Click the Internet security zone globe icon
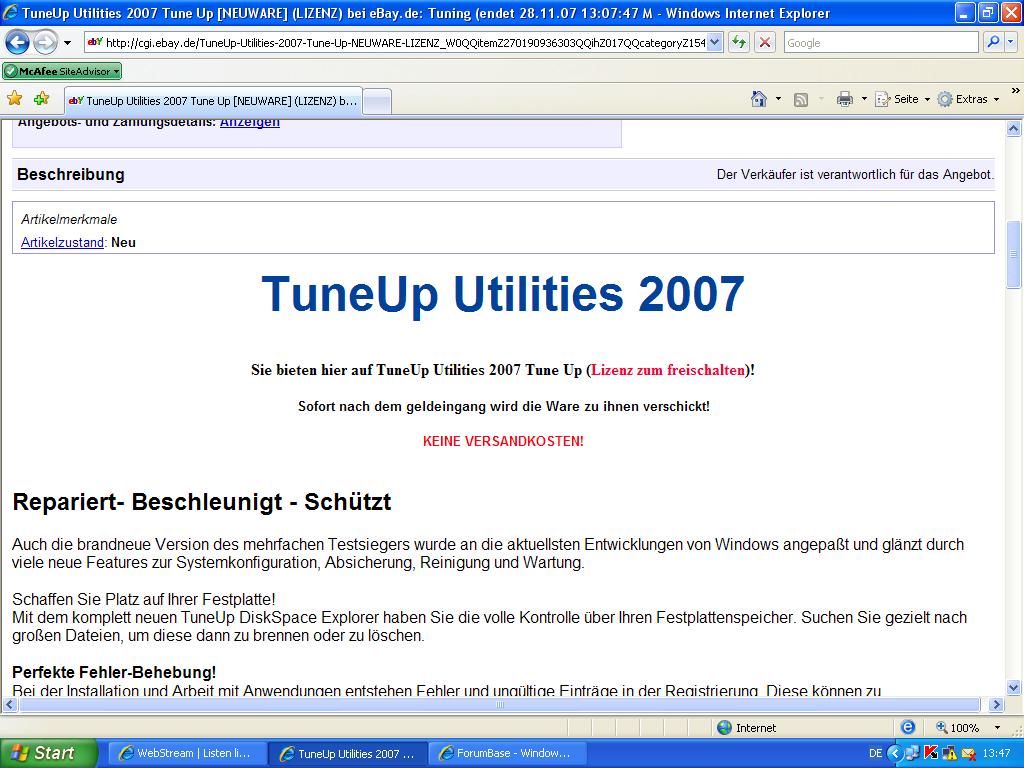The width and height of the screenshot is (1024, 768). (x=724, y=728)
